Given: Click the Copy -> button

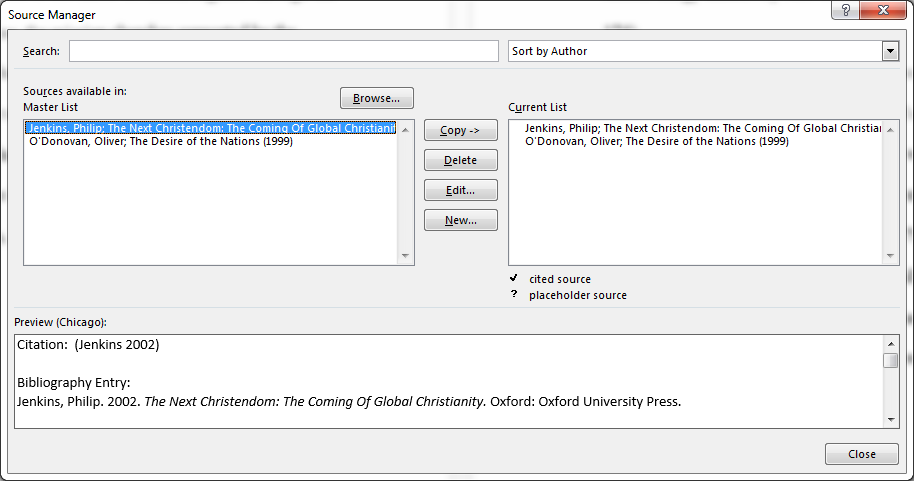Looking at the screenshot, I should (x=460, y=130).
